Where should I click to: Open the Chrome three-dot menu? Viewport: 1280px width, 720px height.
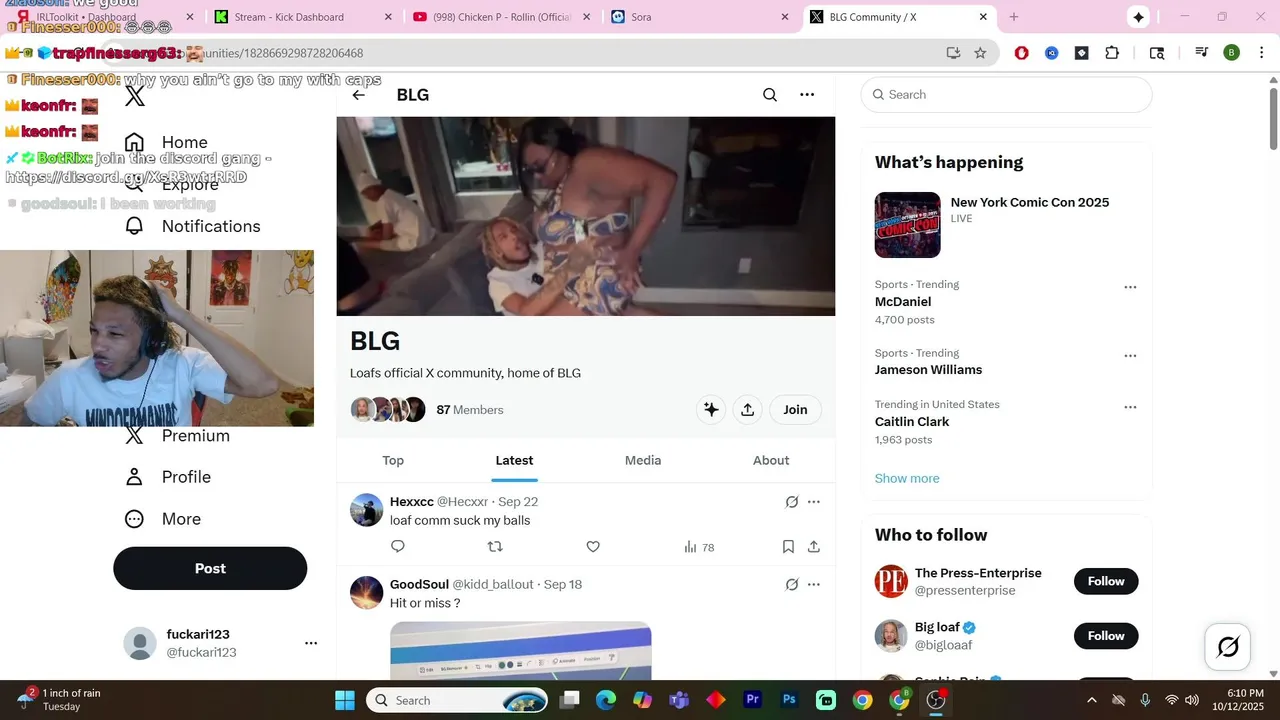coord(1260,53)
